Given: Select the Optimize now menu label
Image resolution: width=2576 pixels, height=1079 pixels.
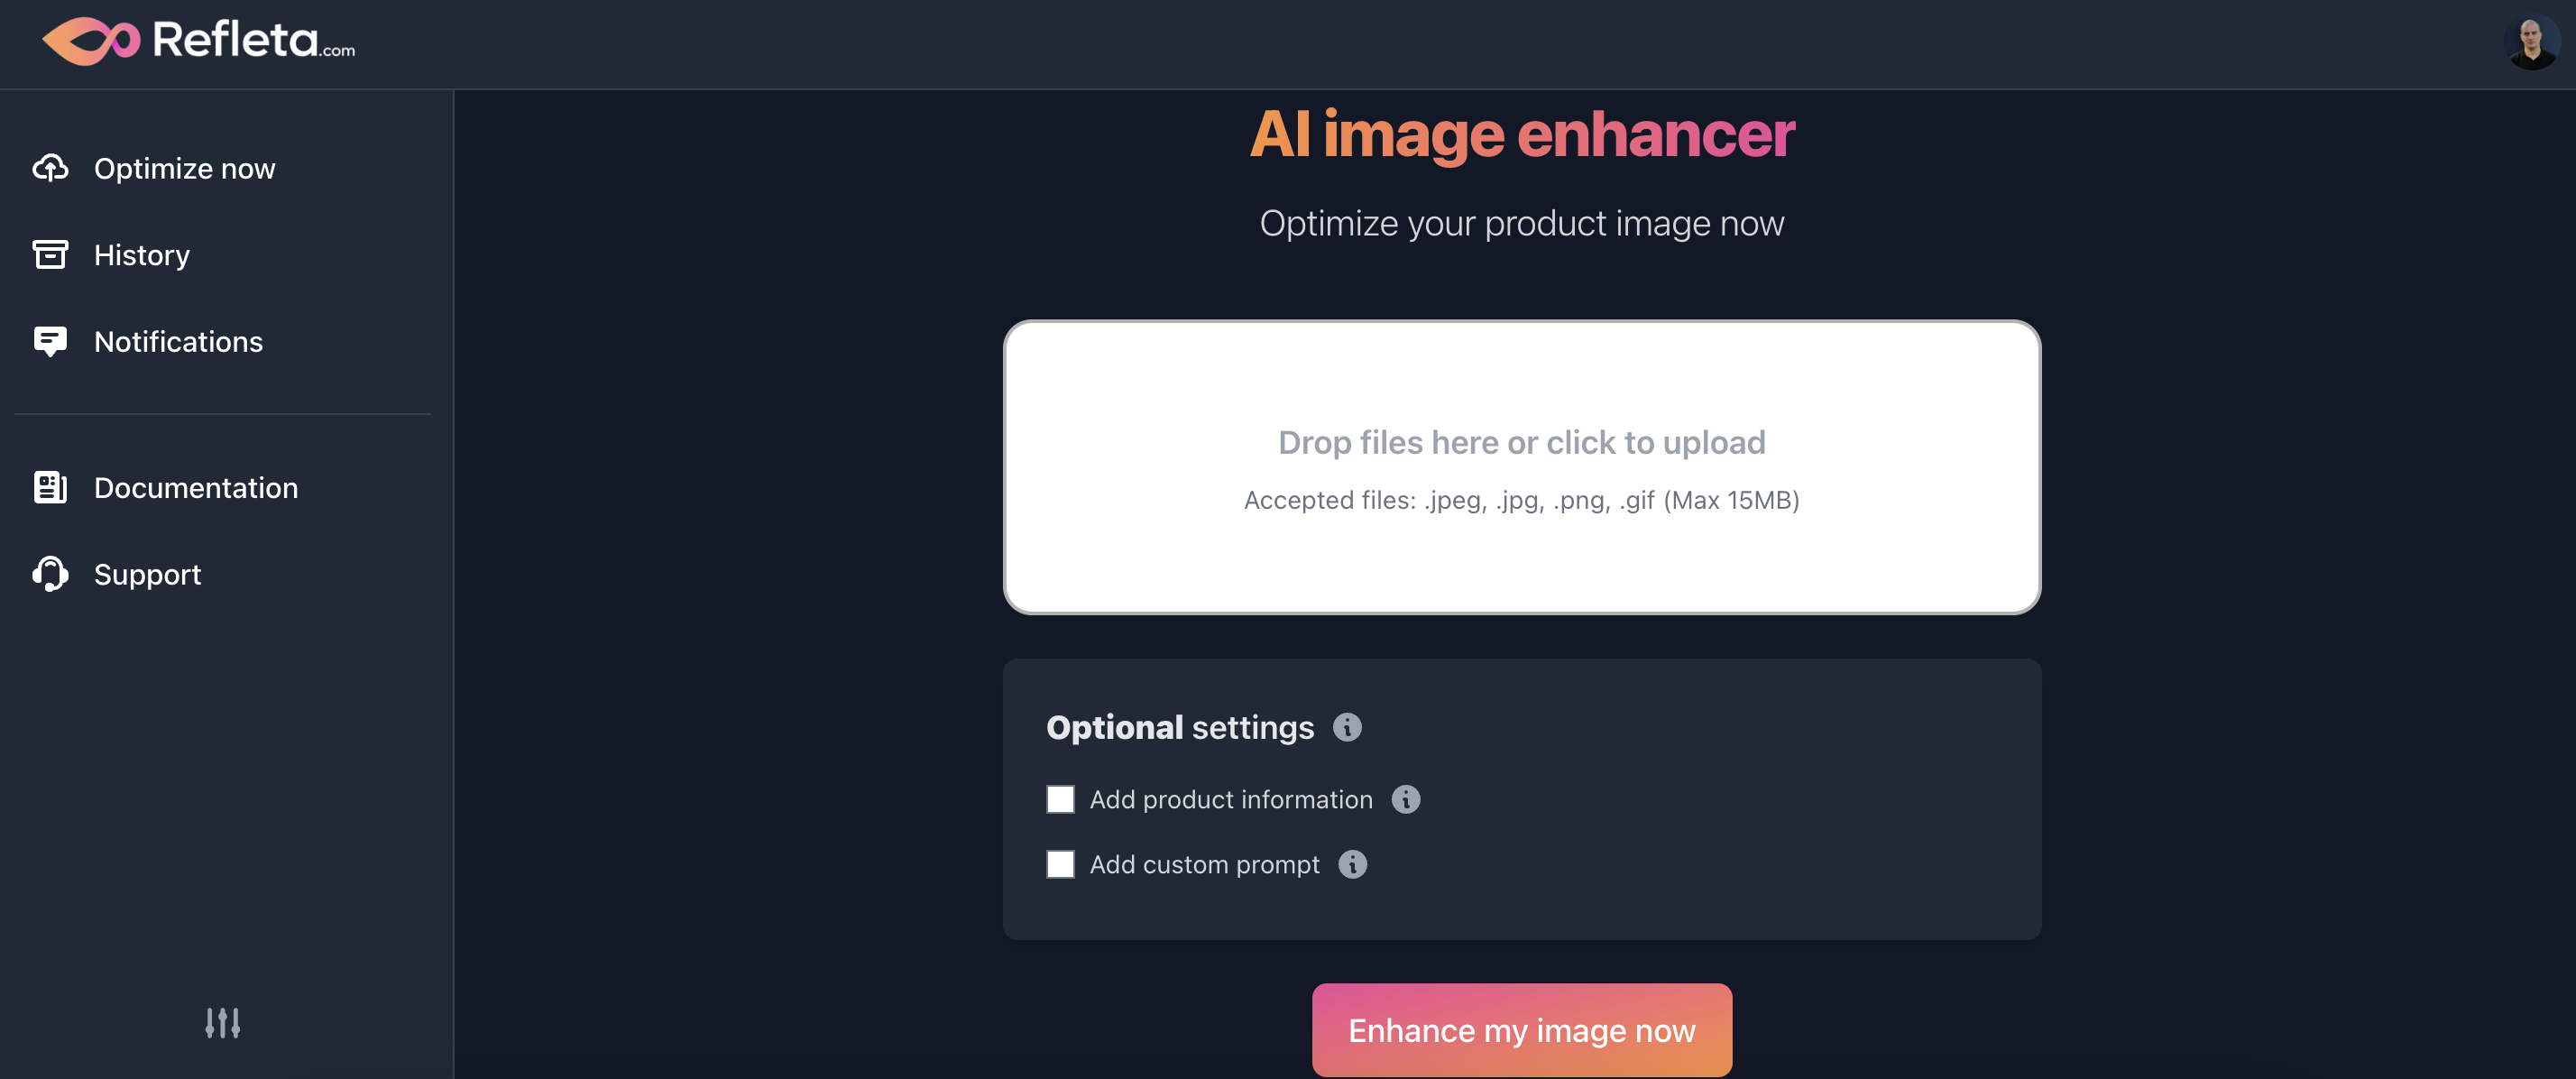Looking at the screenshot, I should 184,169.
